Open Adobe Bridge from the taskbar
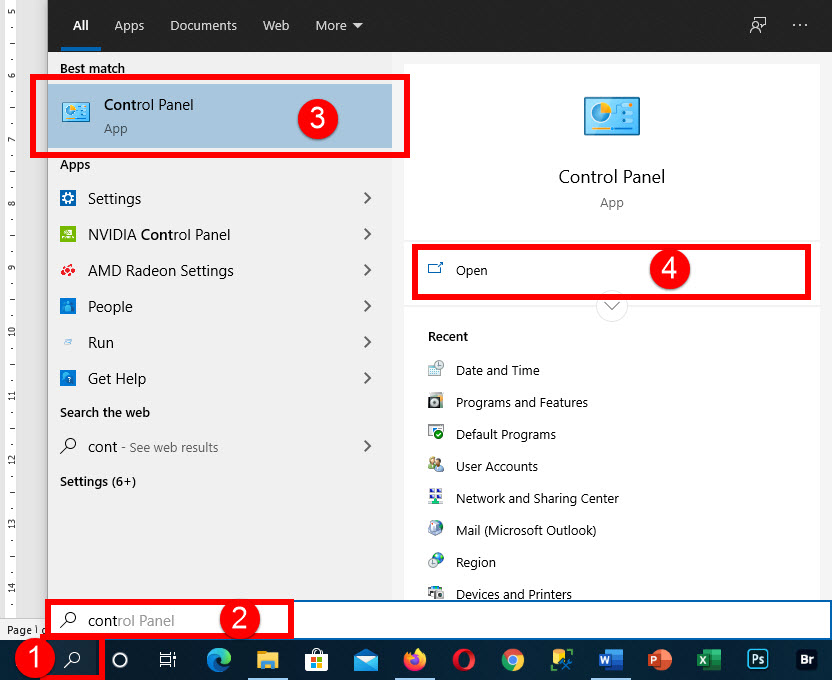 pos(807,660)
